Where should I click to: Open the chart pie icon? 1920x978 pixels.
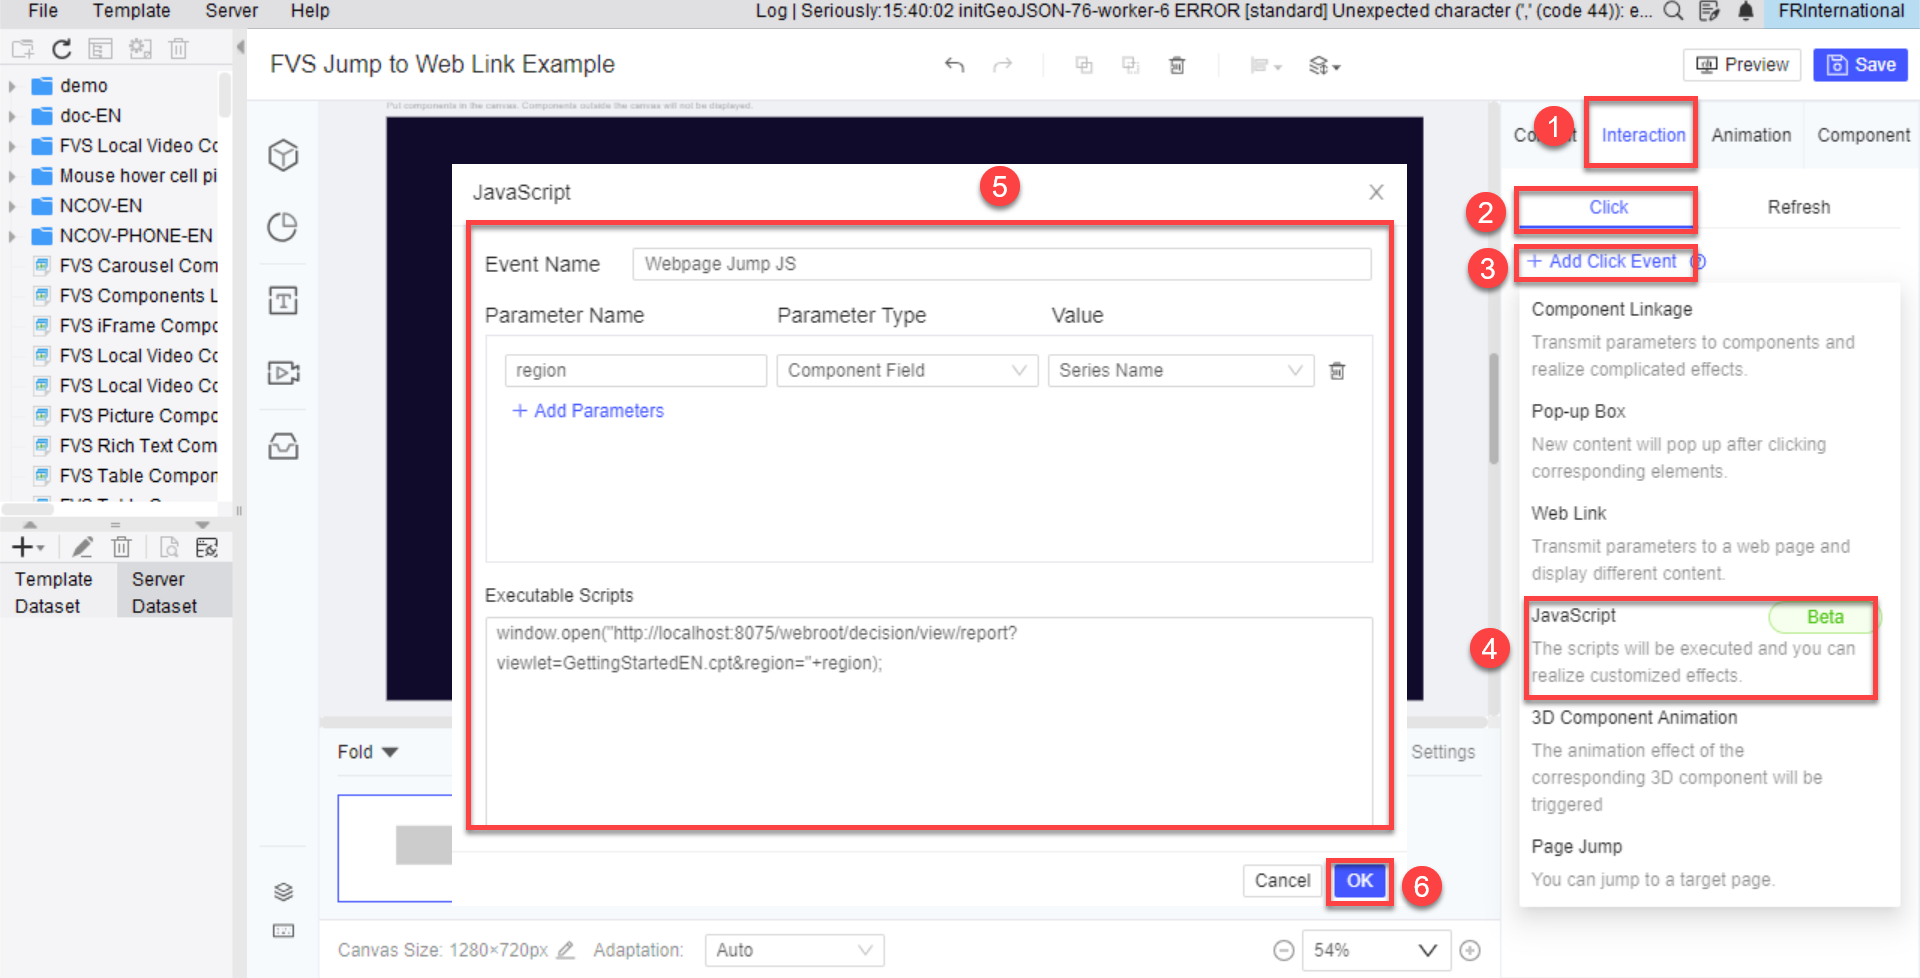(x=283, y=227)
